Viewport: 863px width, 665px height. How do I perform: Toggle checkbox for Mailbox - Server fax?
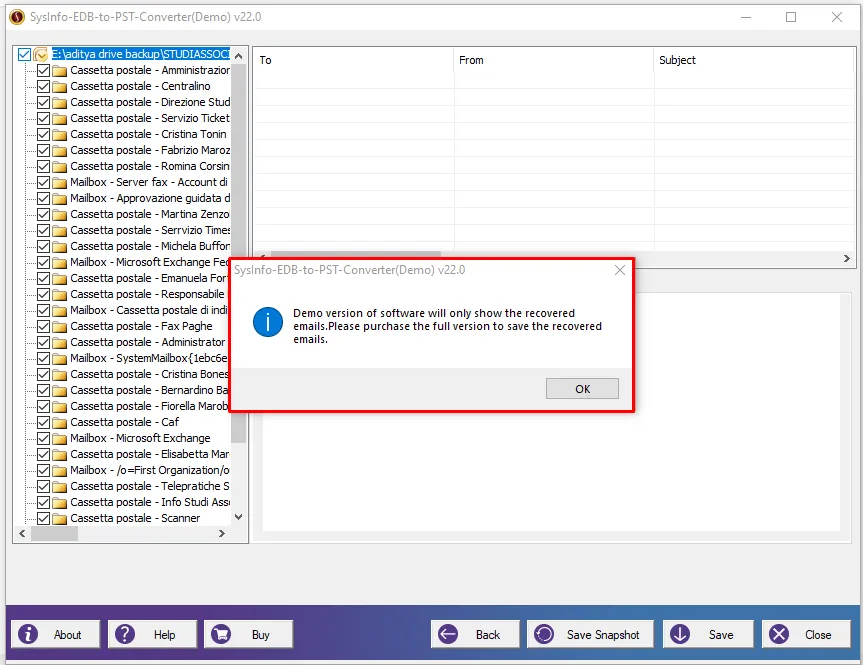coord(43,182)
